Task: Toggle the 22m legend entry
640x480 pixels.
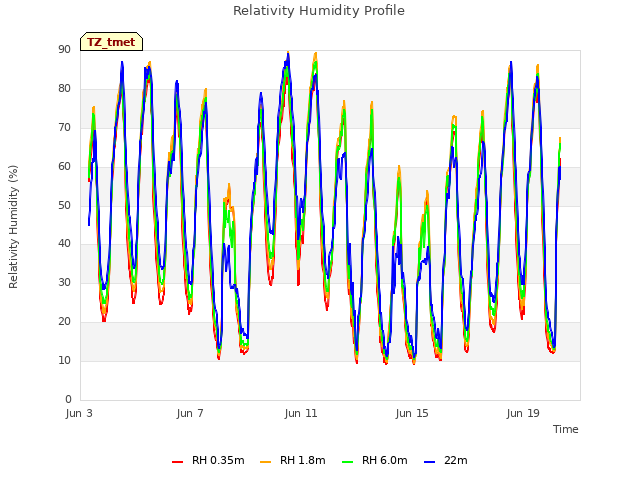Action: [446, 460]
